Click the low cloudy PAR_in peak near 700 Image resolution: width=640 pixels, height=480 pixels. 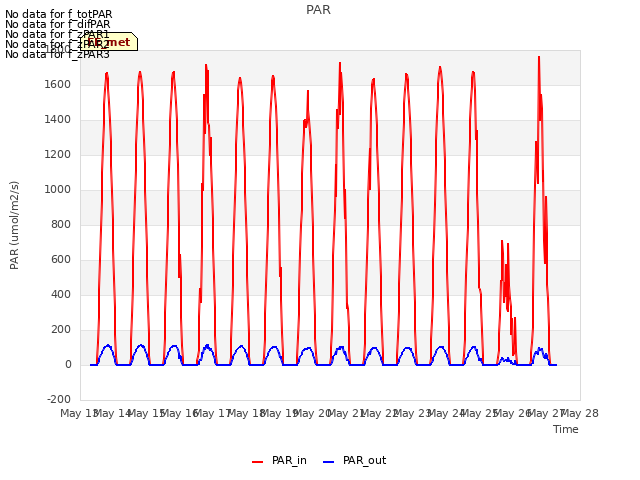[x=502, y=241]
